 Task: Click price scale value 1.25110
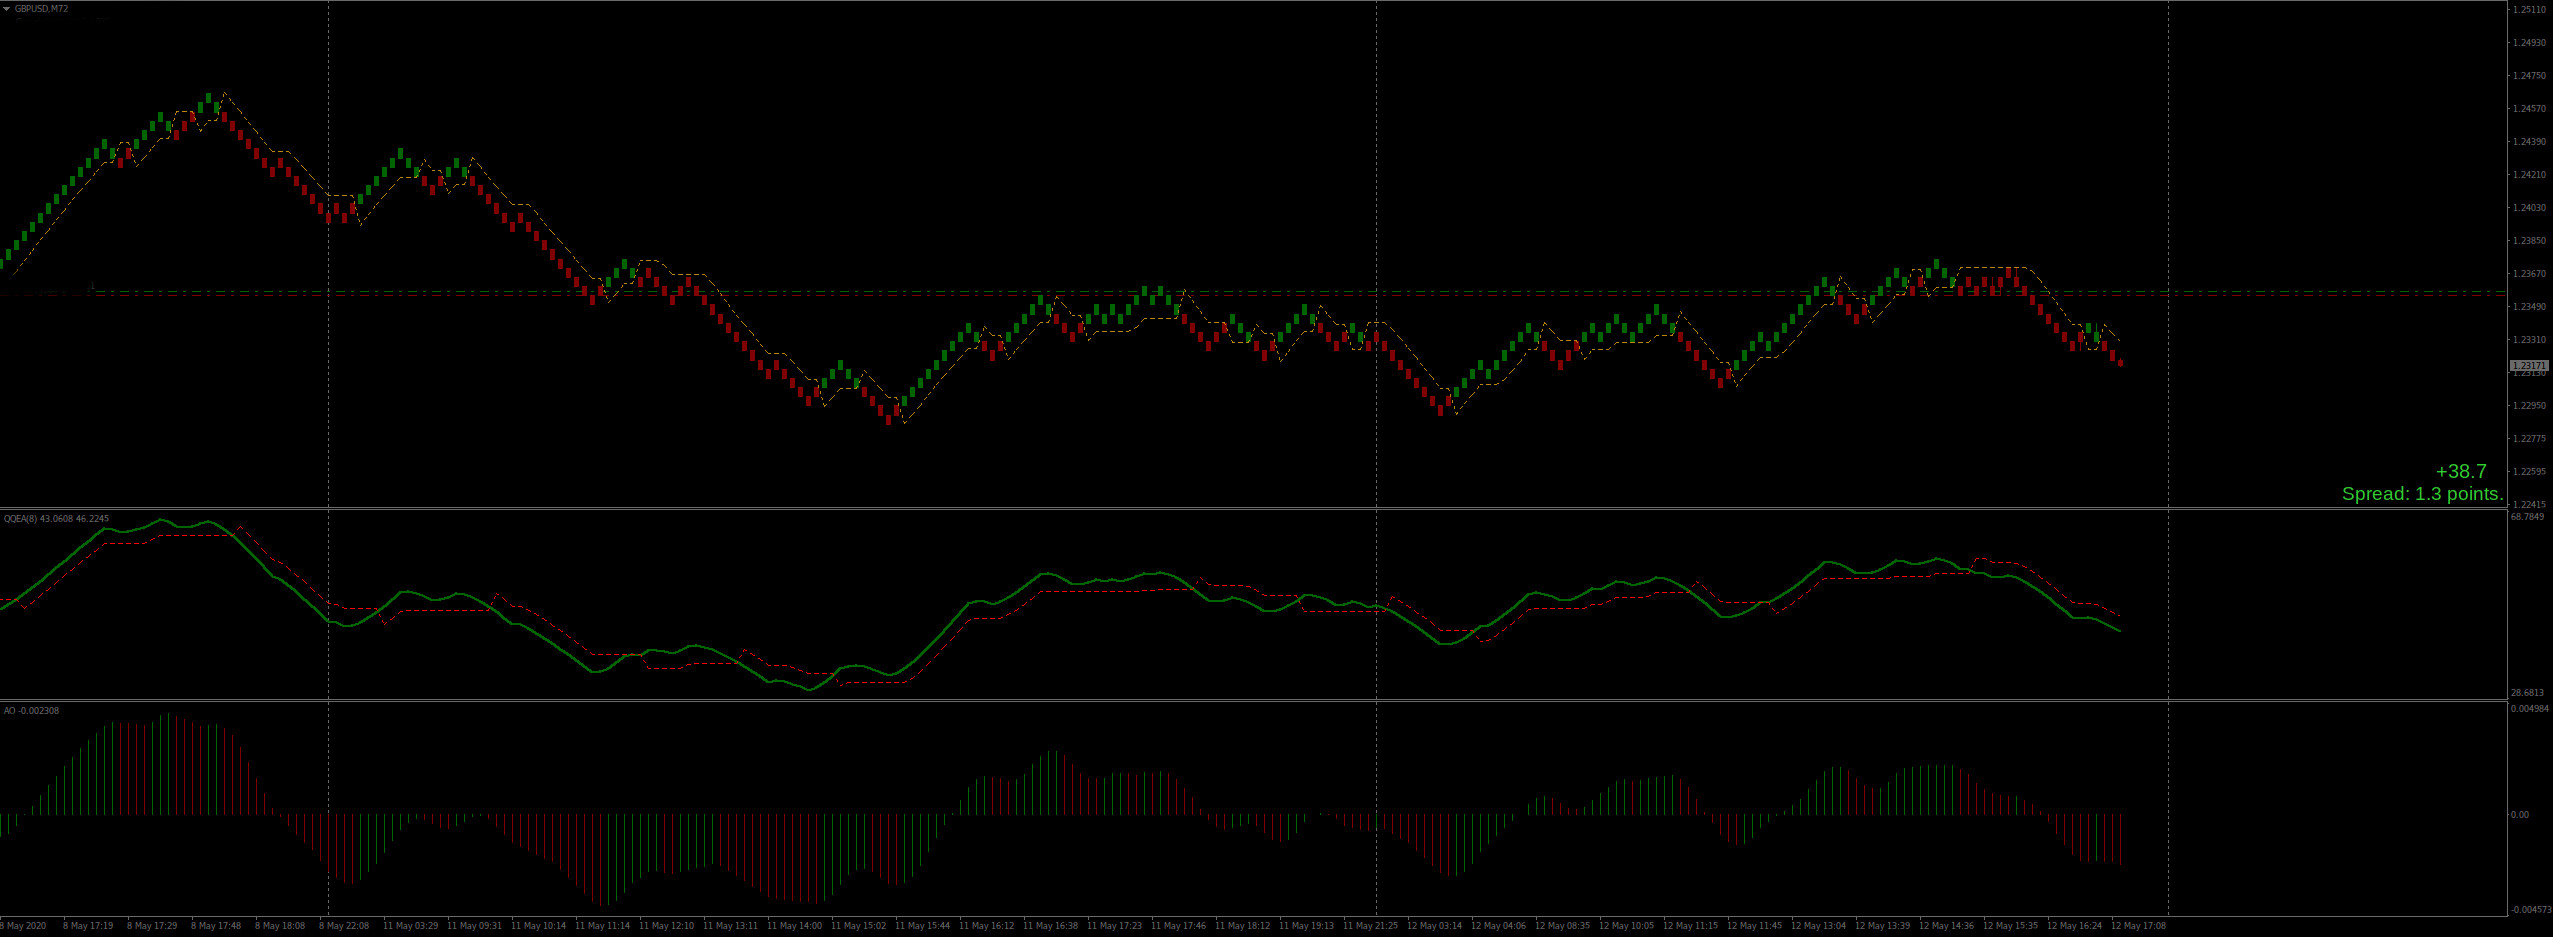(x=2529, y=10)
